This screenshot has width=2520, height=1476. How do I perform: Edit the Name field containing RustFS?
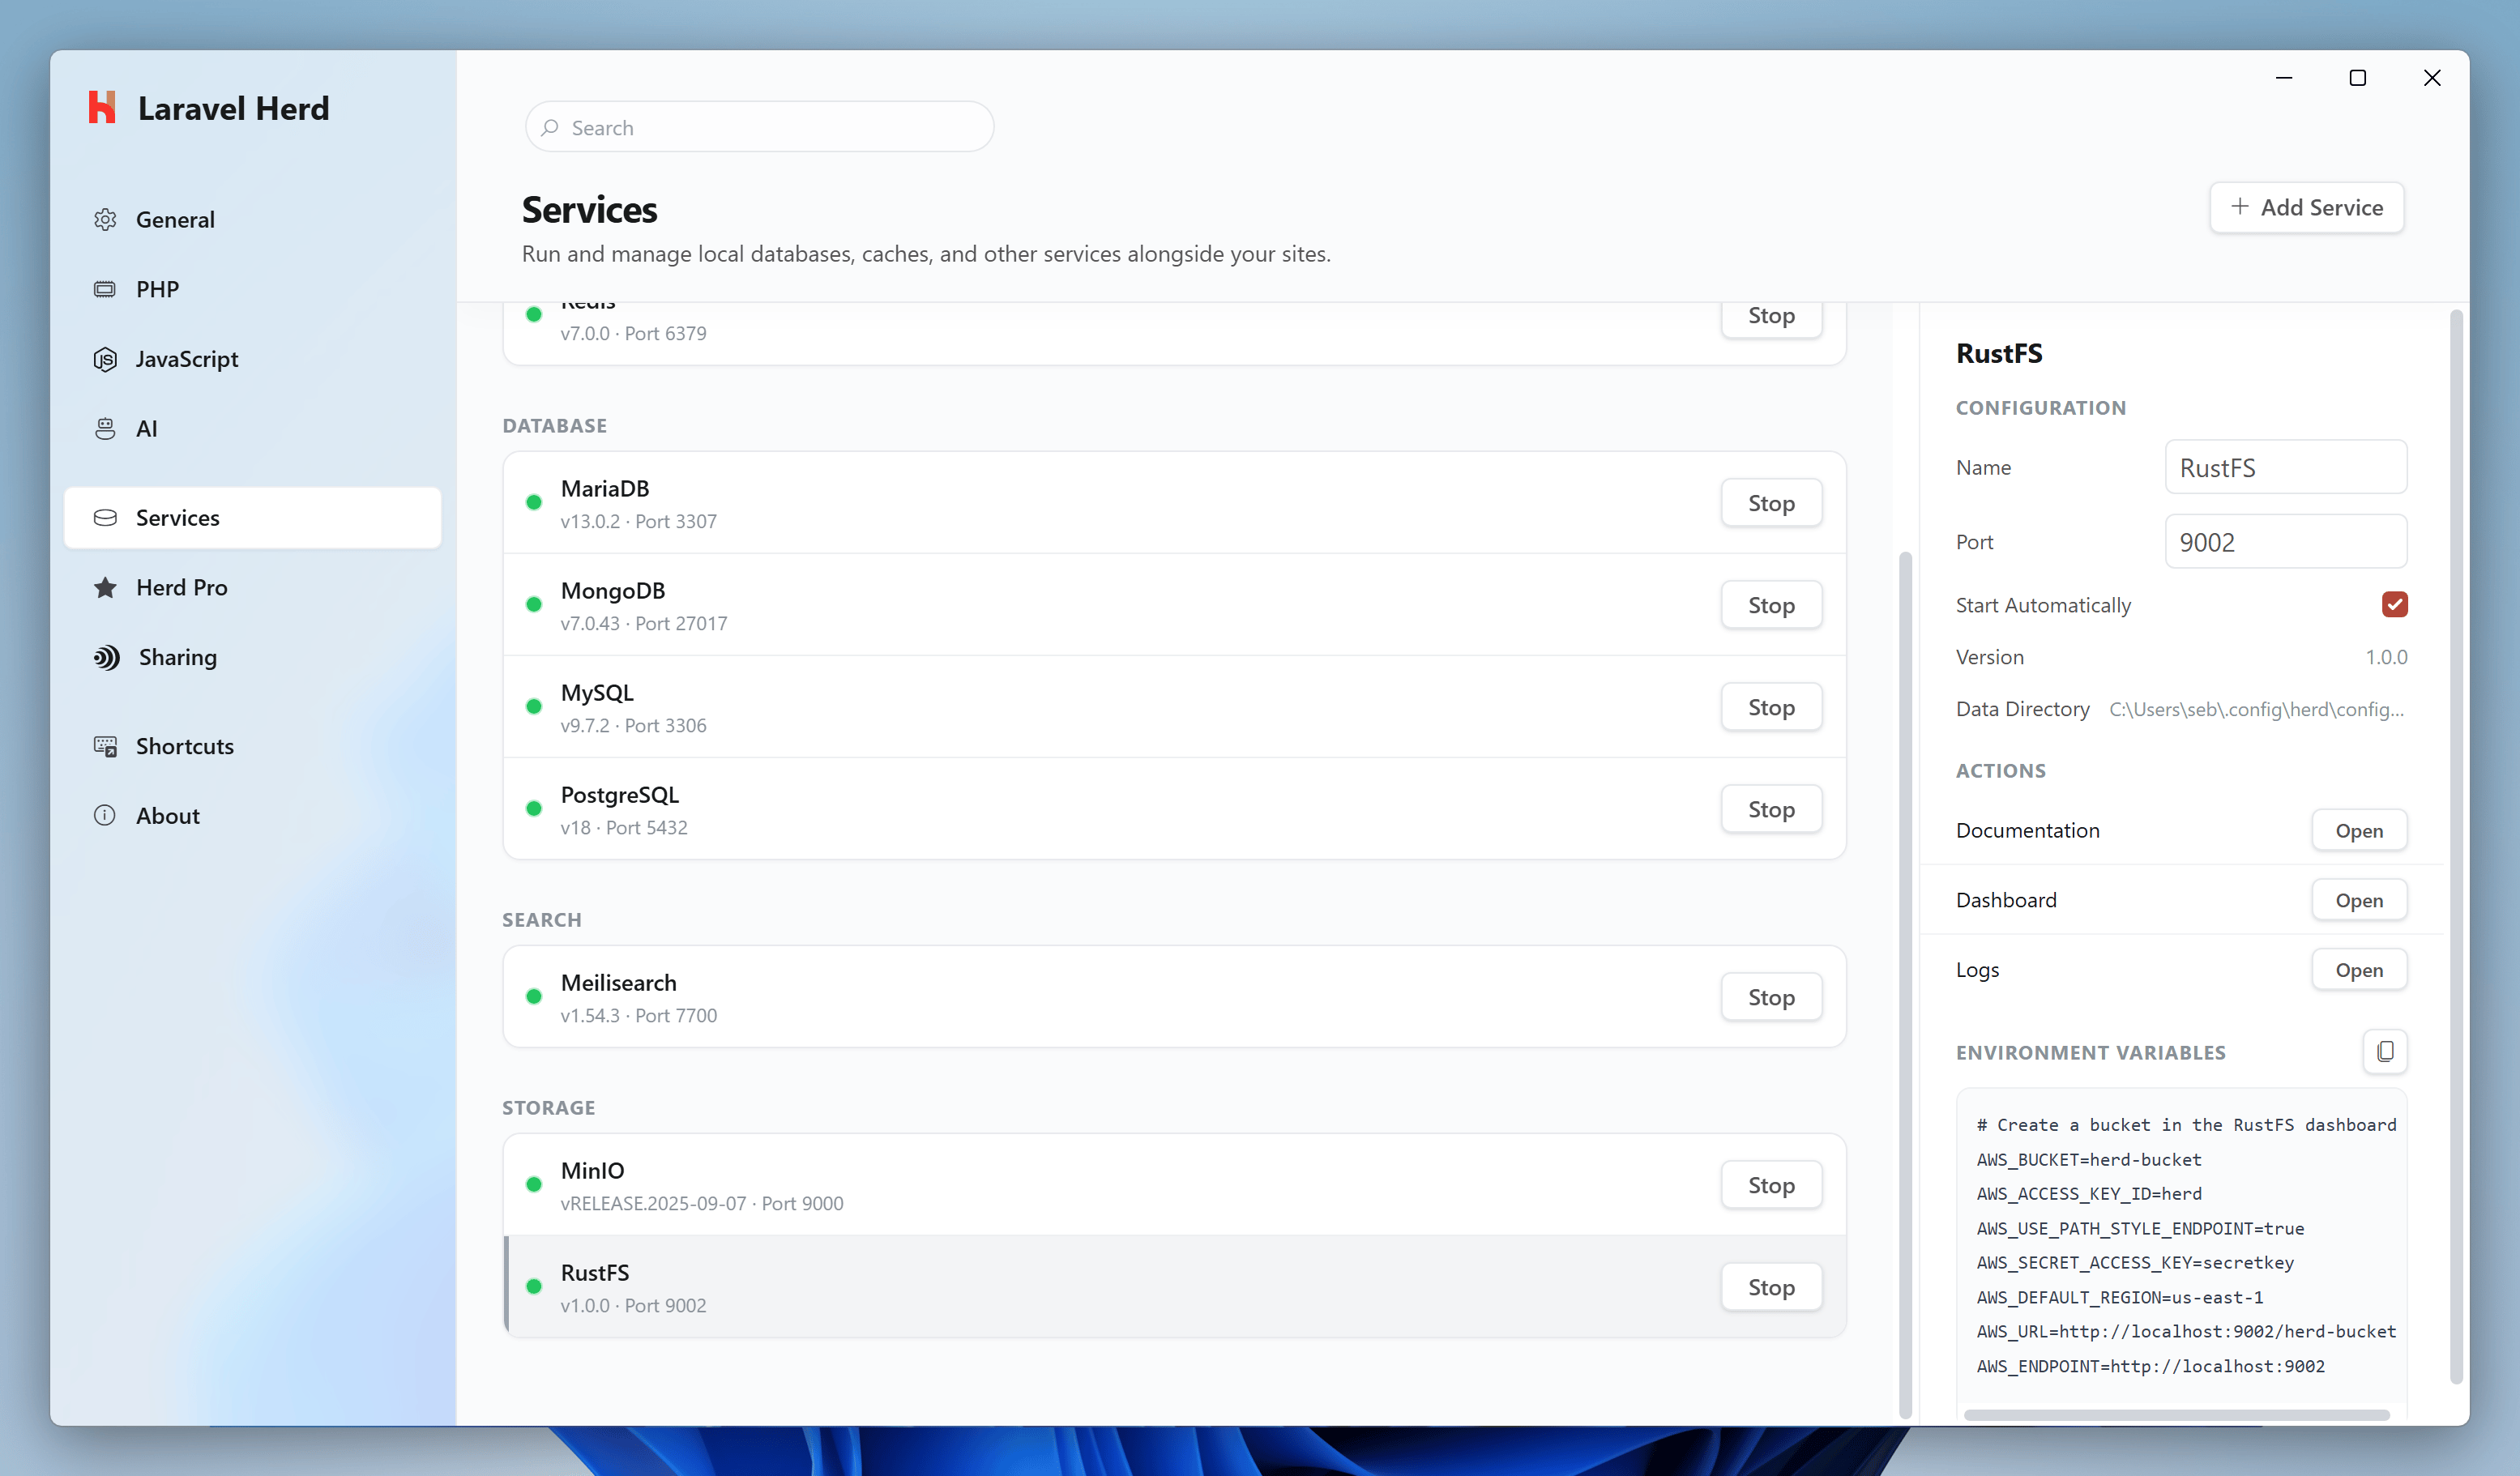(x=2286, y=467)
